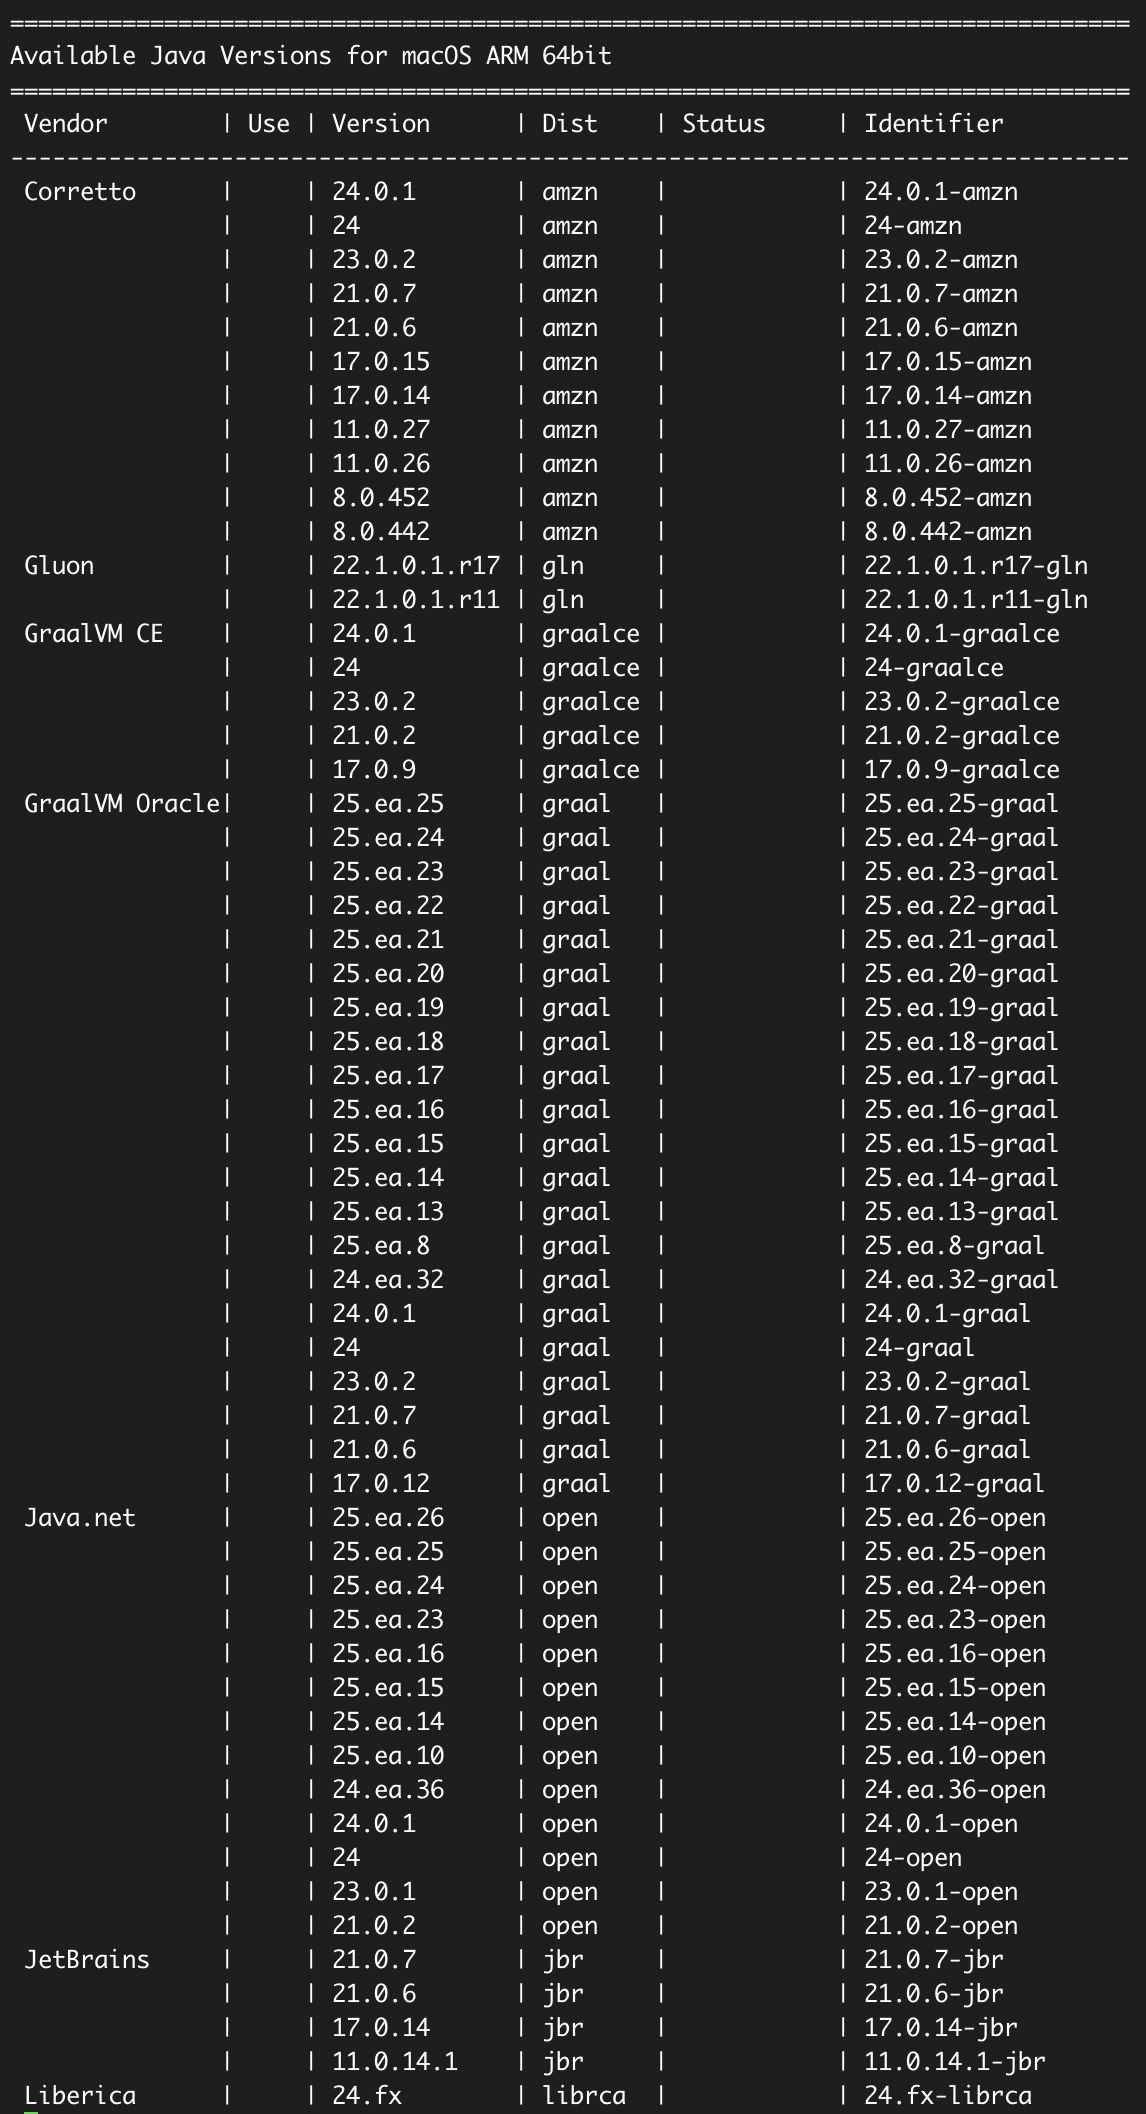Click the 21.0.2-open identifier
1146x2114 pixels.
(940, 1926)
